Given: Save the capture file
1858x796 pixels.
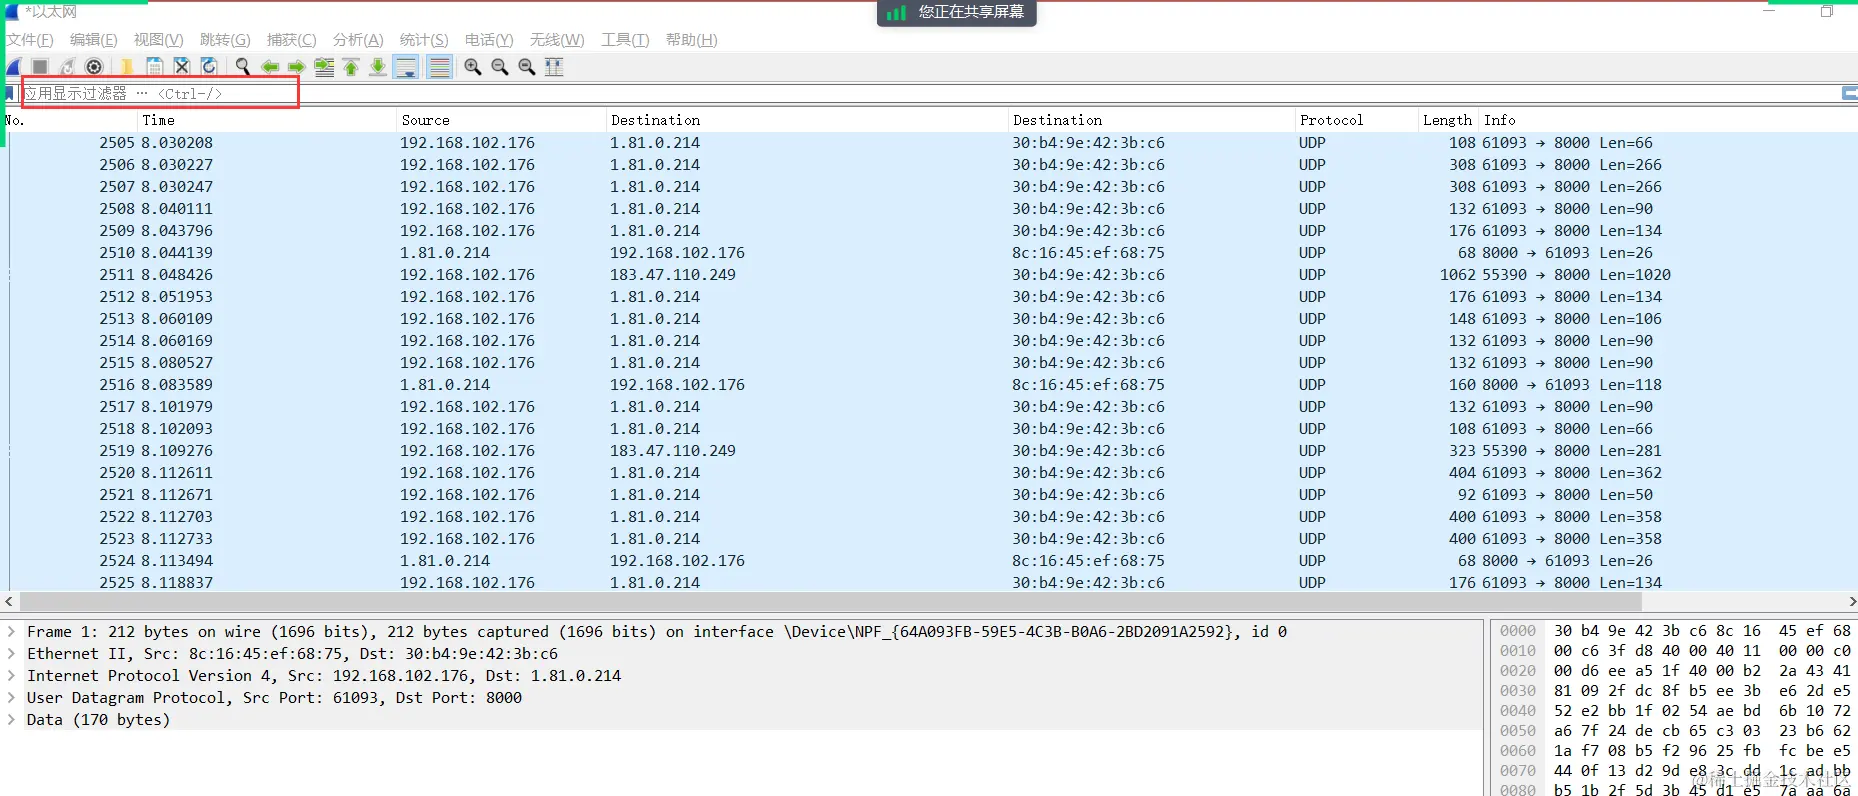Looking at the screenshot, I should point(154,67).
